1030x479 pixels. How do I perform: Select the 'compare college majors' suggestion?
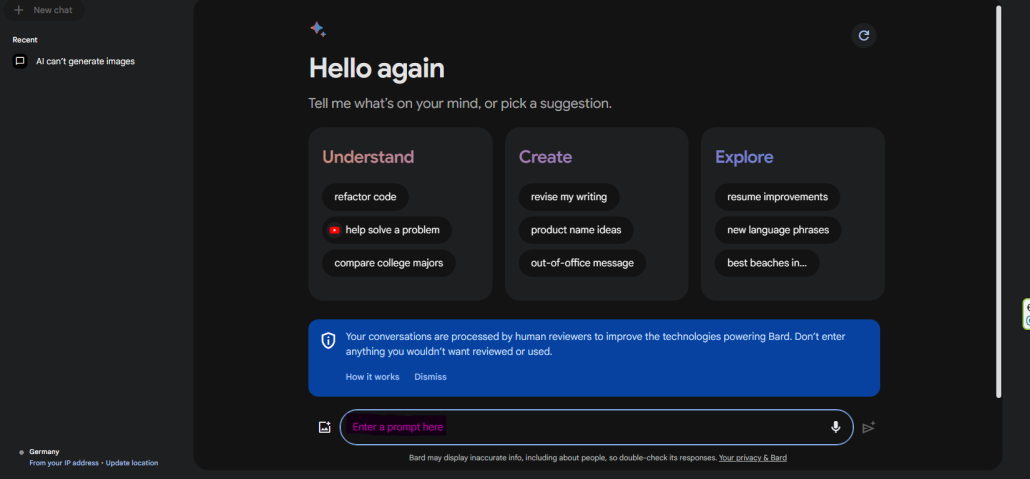coord(389,263)
